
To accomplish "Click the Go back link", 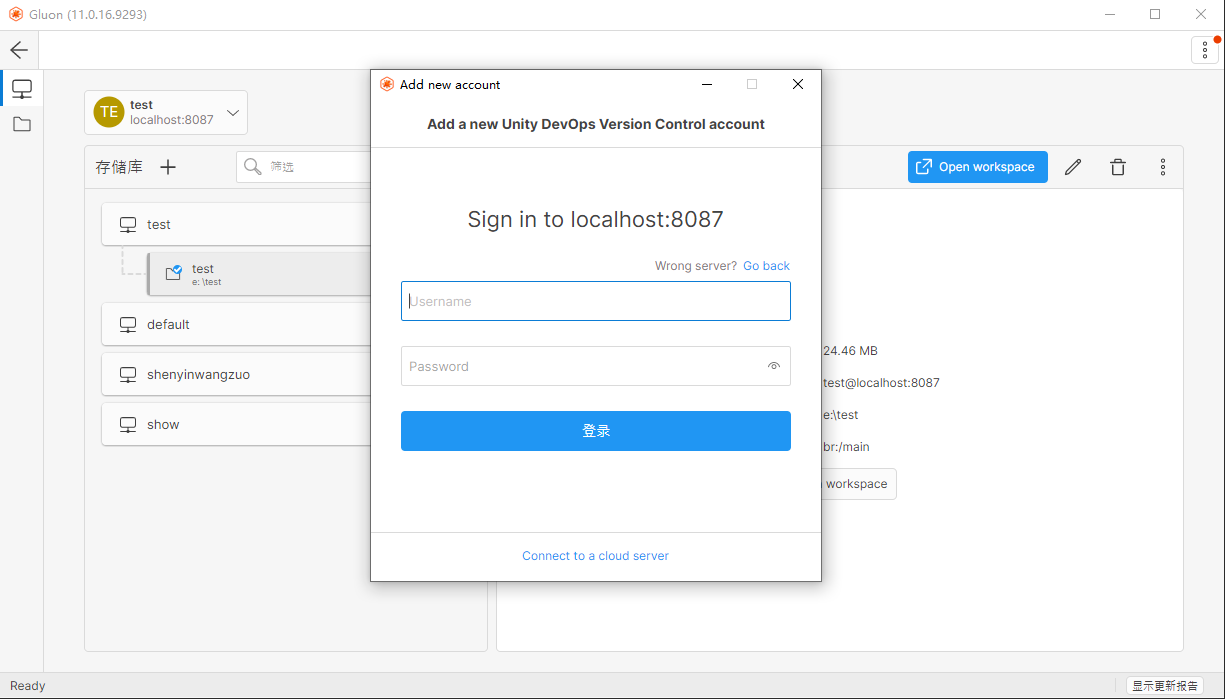I will coord(766,266).
